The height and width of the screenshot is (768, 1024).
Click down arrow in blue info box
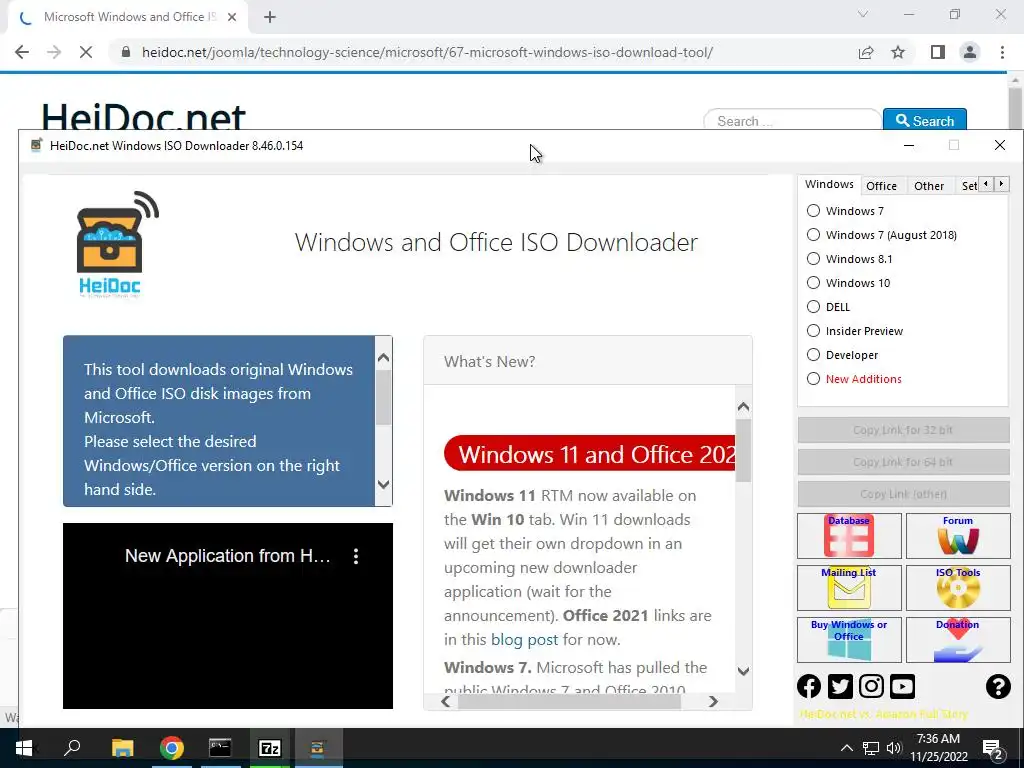pos(383,485)
